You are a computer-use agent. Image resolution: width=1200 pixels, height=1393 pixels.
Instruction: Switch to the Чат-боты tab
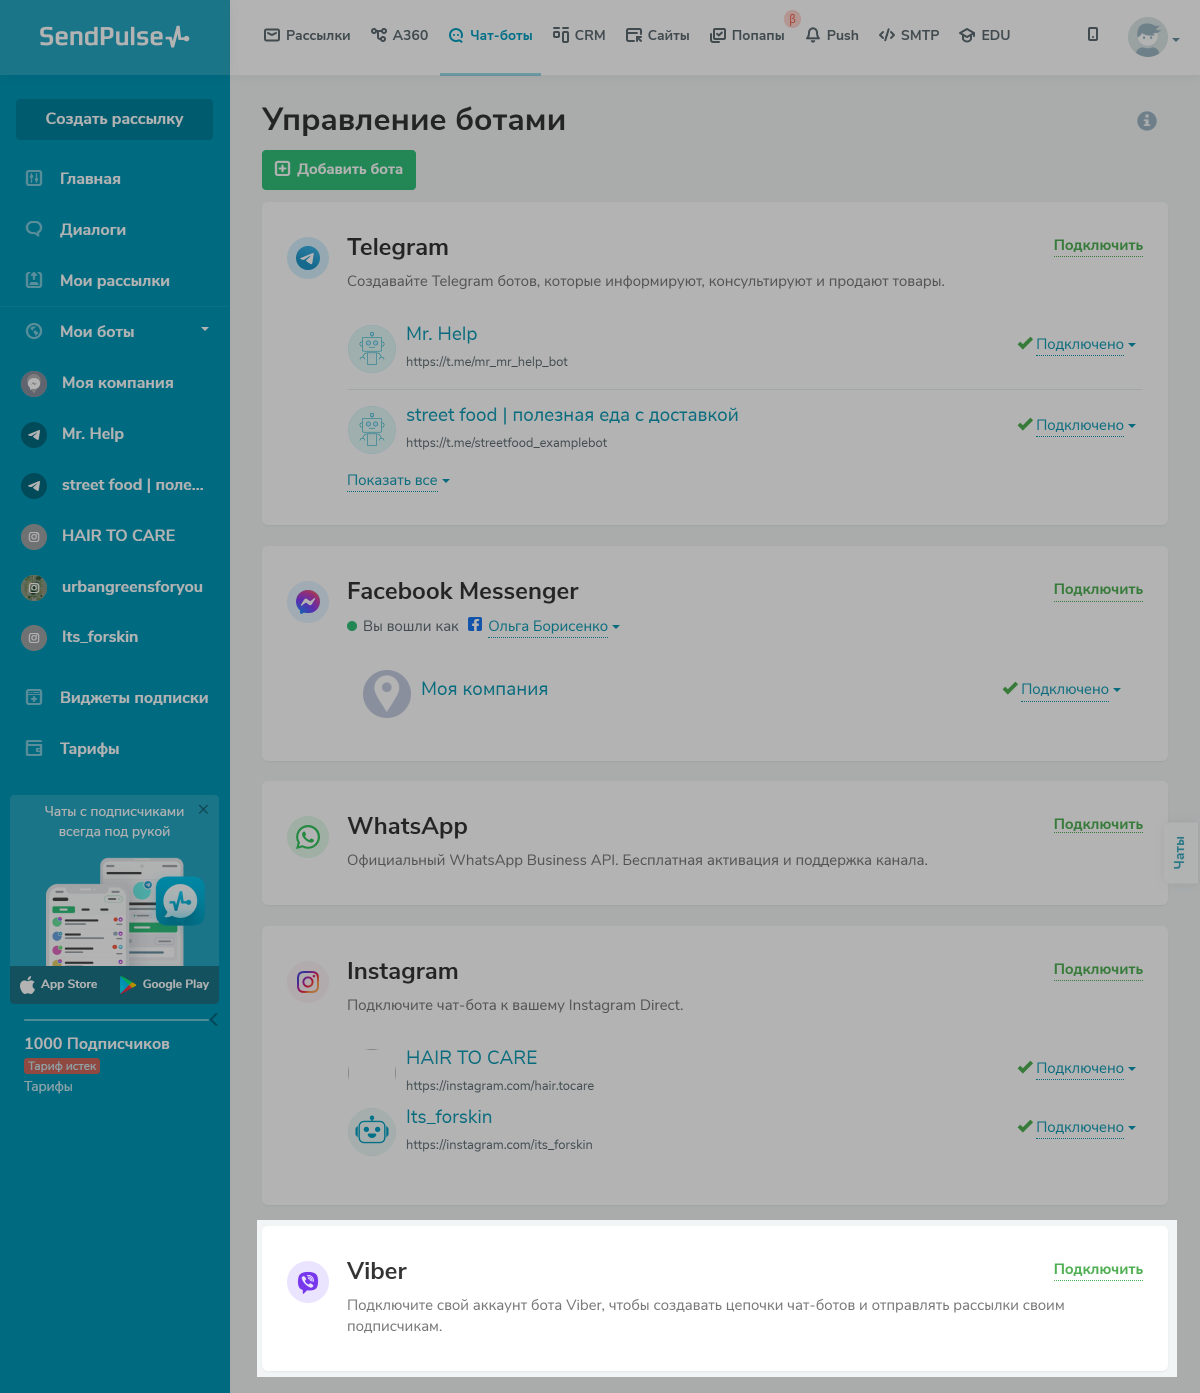click(490, 35)
